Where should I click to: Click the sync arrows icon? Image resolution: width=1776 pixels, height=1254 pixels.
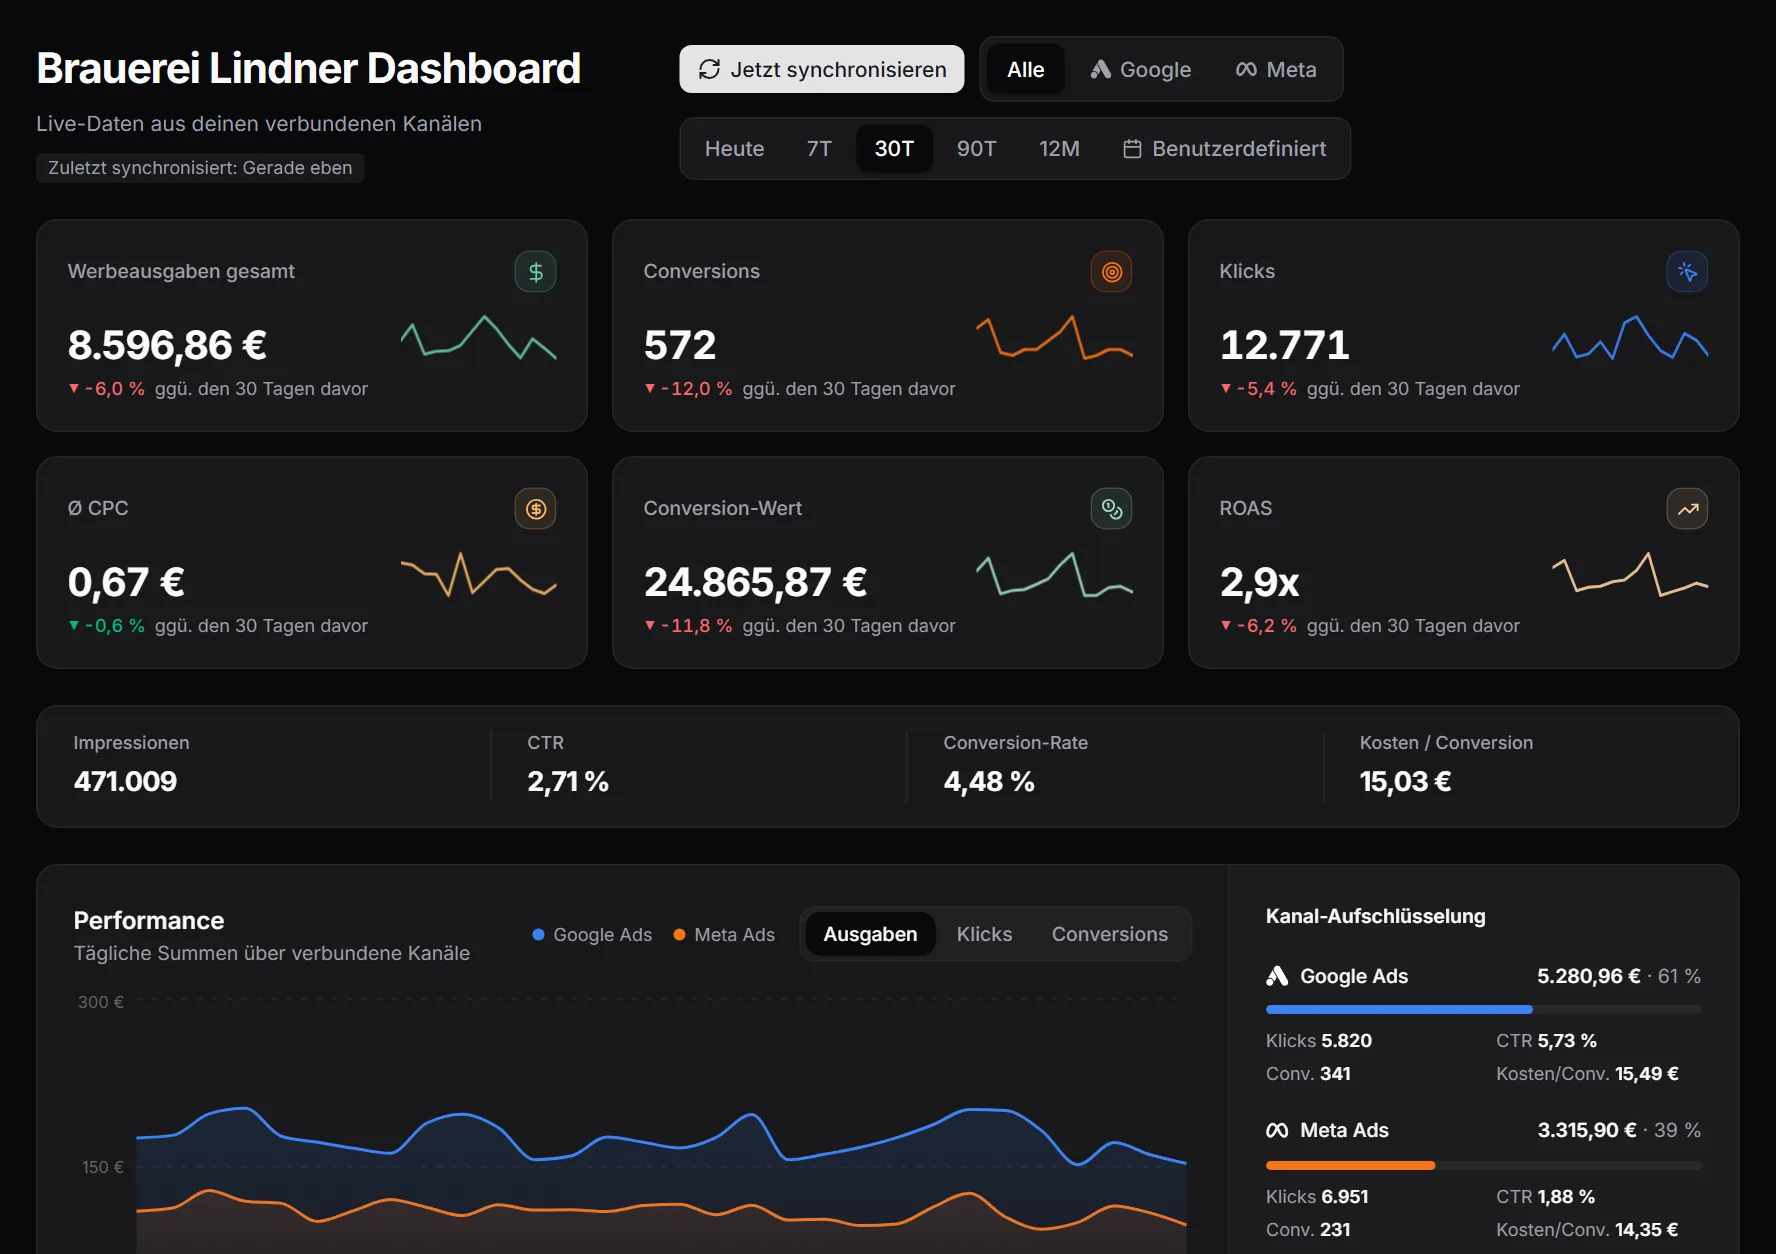point(709,69)
